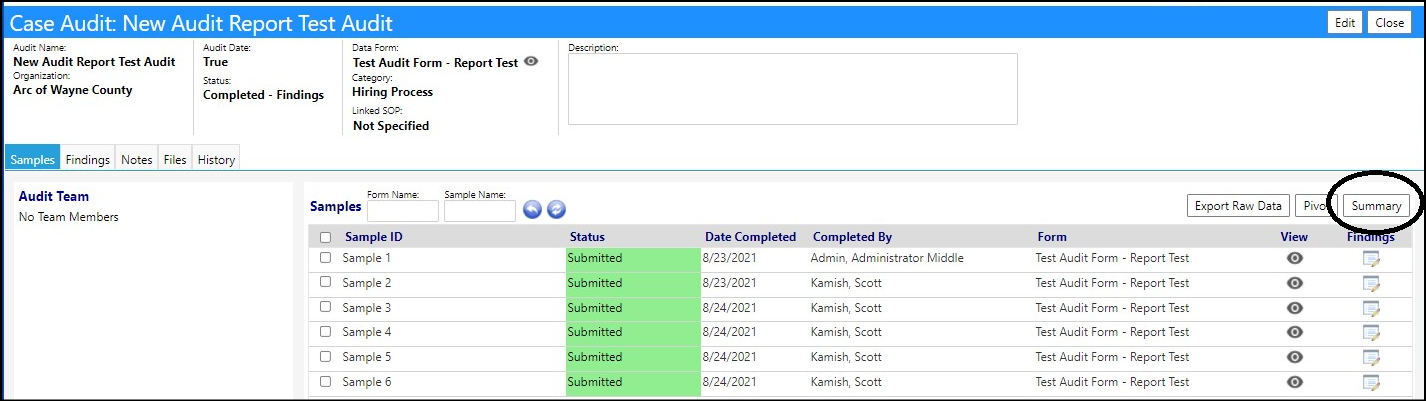This screenshot has width=1426, height=401.
Task: Click Submitted status of Sample 4
Action: pos(633,332)
